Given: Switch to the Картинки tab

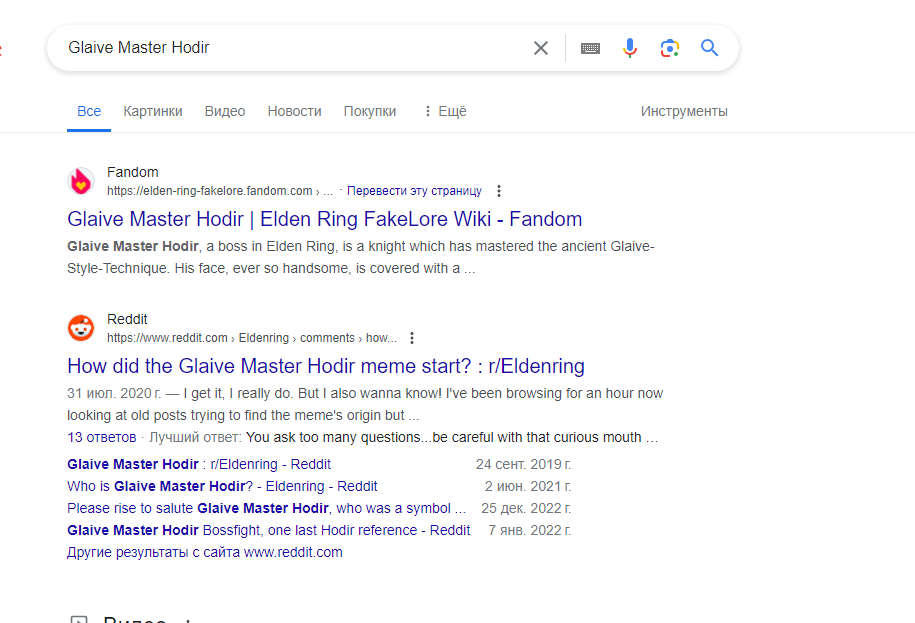Looking at the screenshot, I should [153, 111].
